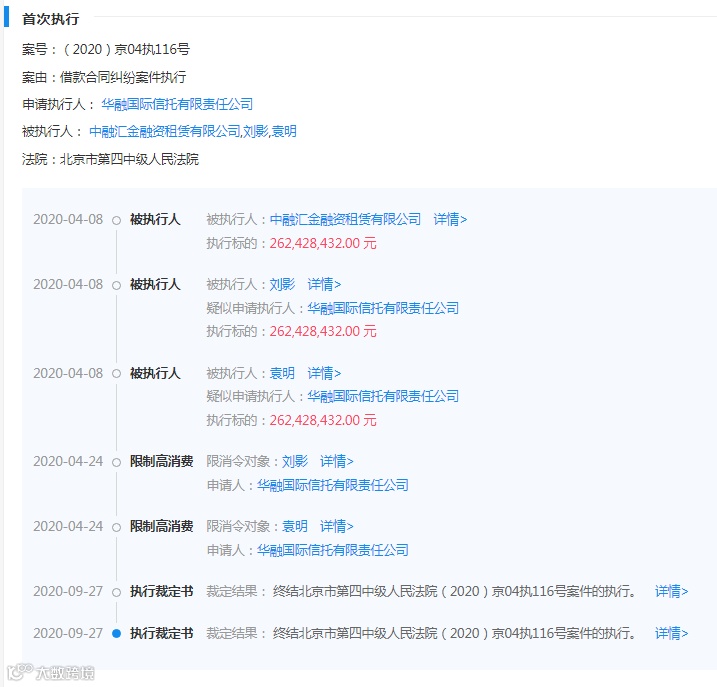Screen dimensions: 717x687
Task: Open 申请人 华融国际信托 link under 限消令对象 袁明
Action: [x=333, y=550]
